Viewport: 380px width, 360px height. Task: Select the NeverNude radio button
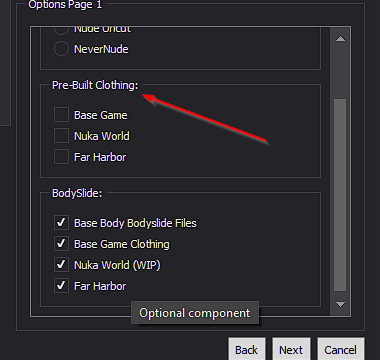tap(61, 49)
